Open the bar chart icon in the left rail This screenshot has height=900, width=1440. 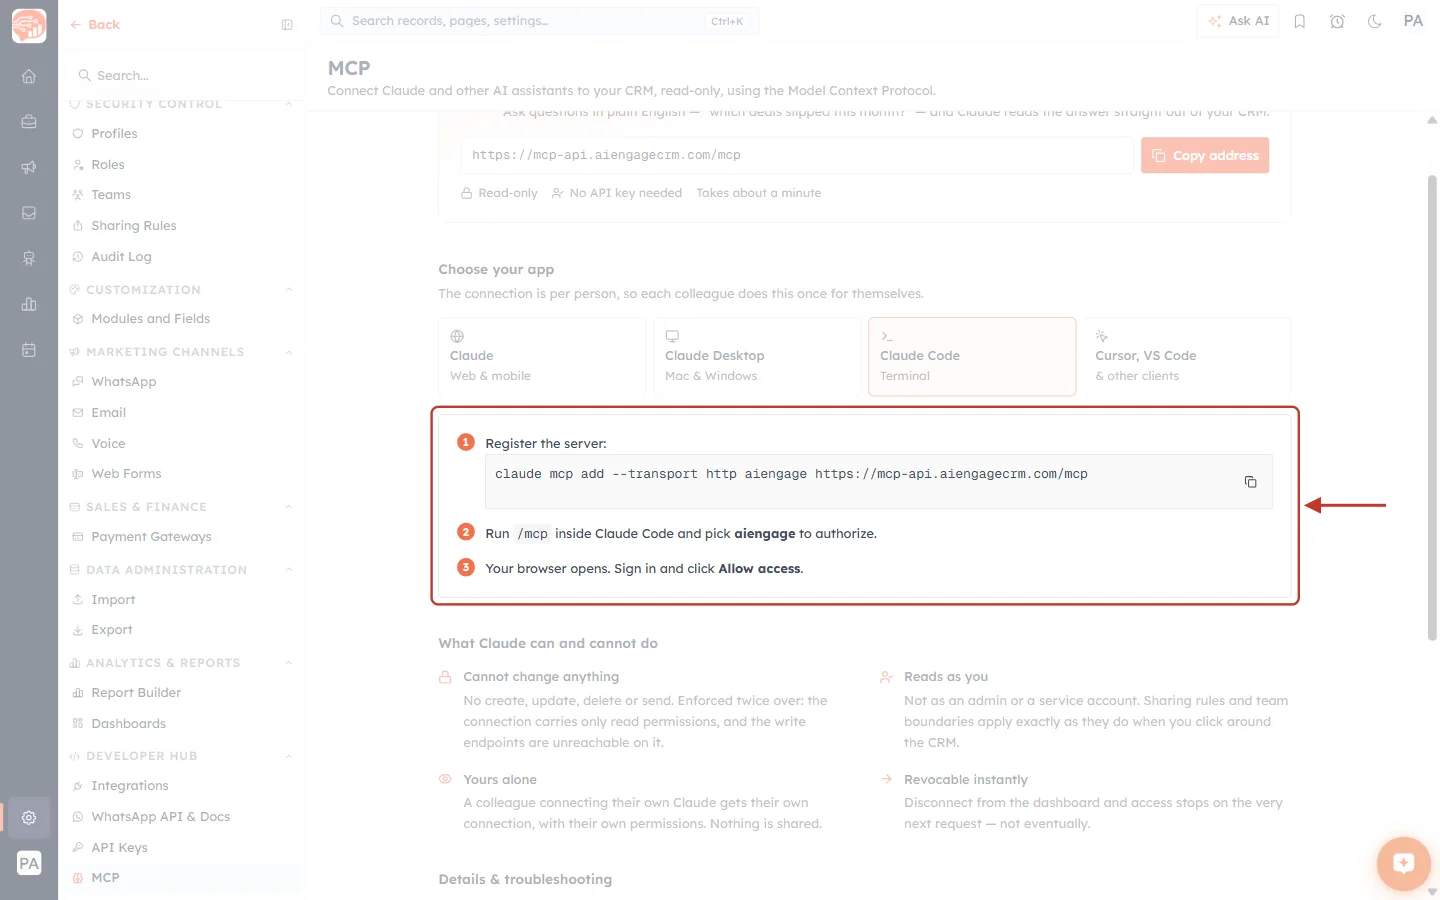coord(29,304)
